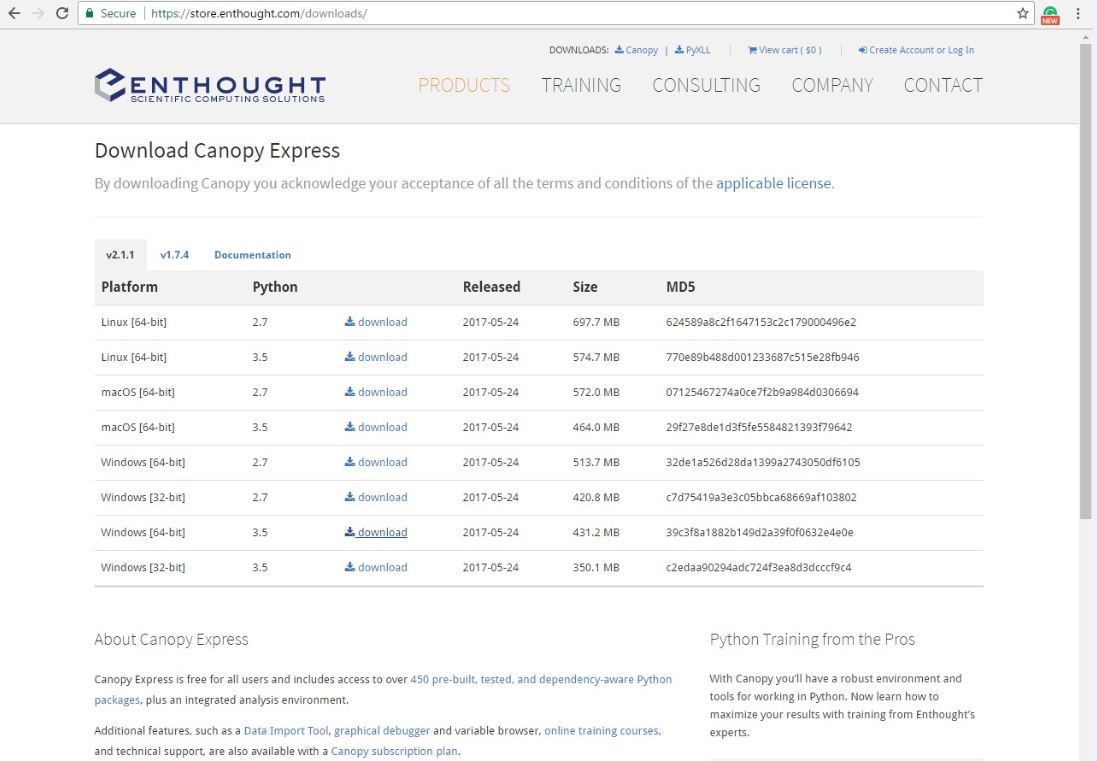Switch to the v1.7.4 tab

[x=174, y=255]
